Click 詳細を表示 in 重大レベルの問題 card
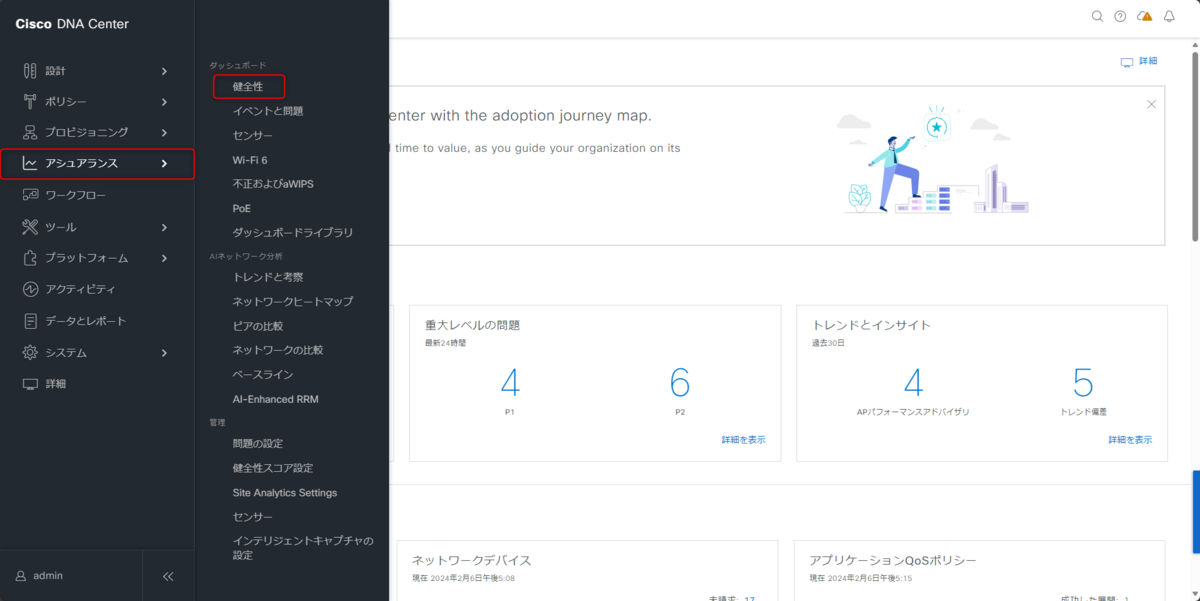The height and width of the screenshot is (601, 1200). (x=744, y=440)
